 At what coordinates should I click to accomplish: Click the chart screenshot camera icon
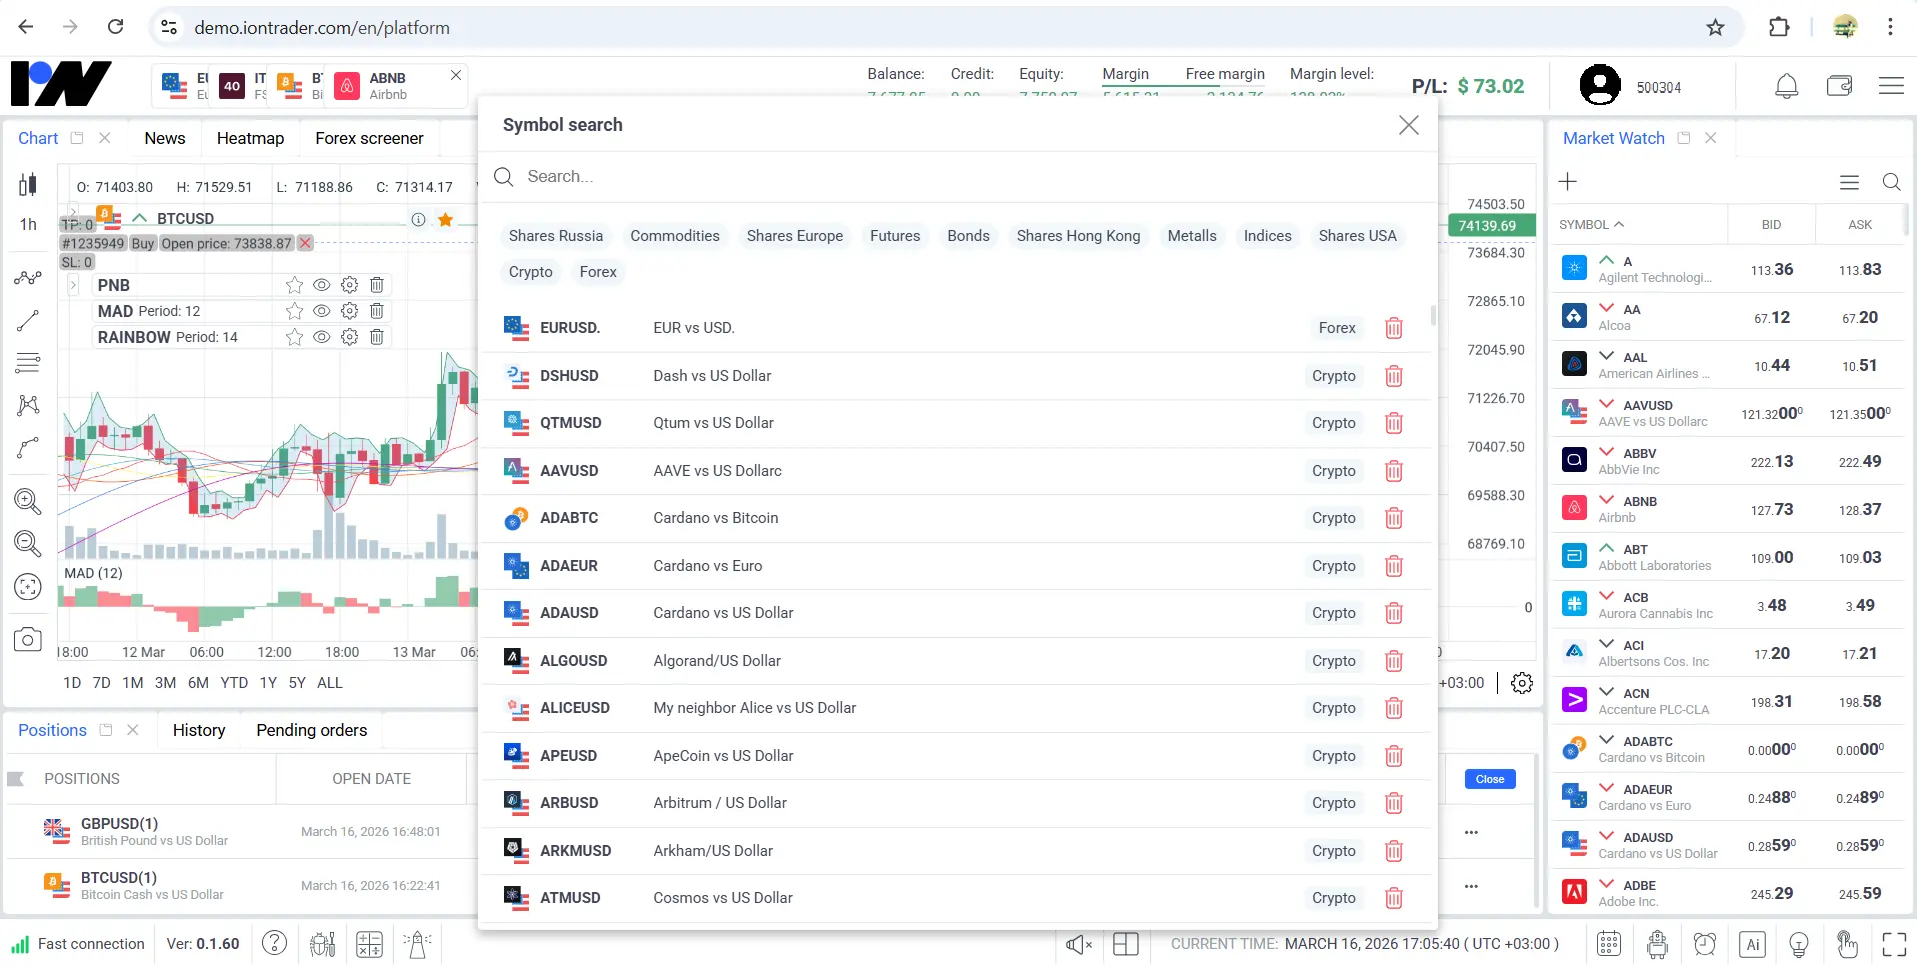28,640
